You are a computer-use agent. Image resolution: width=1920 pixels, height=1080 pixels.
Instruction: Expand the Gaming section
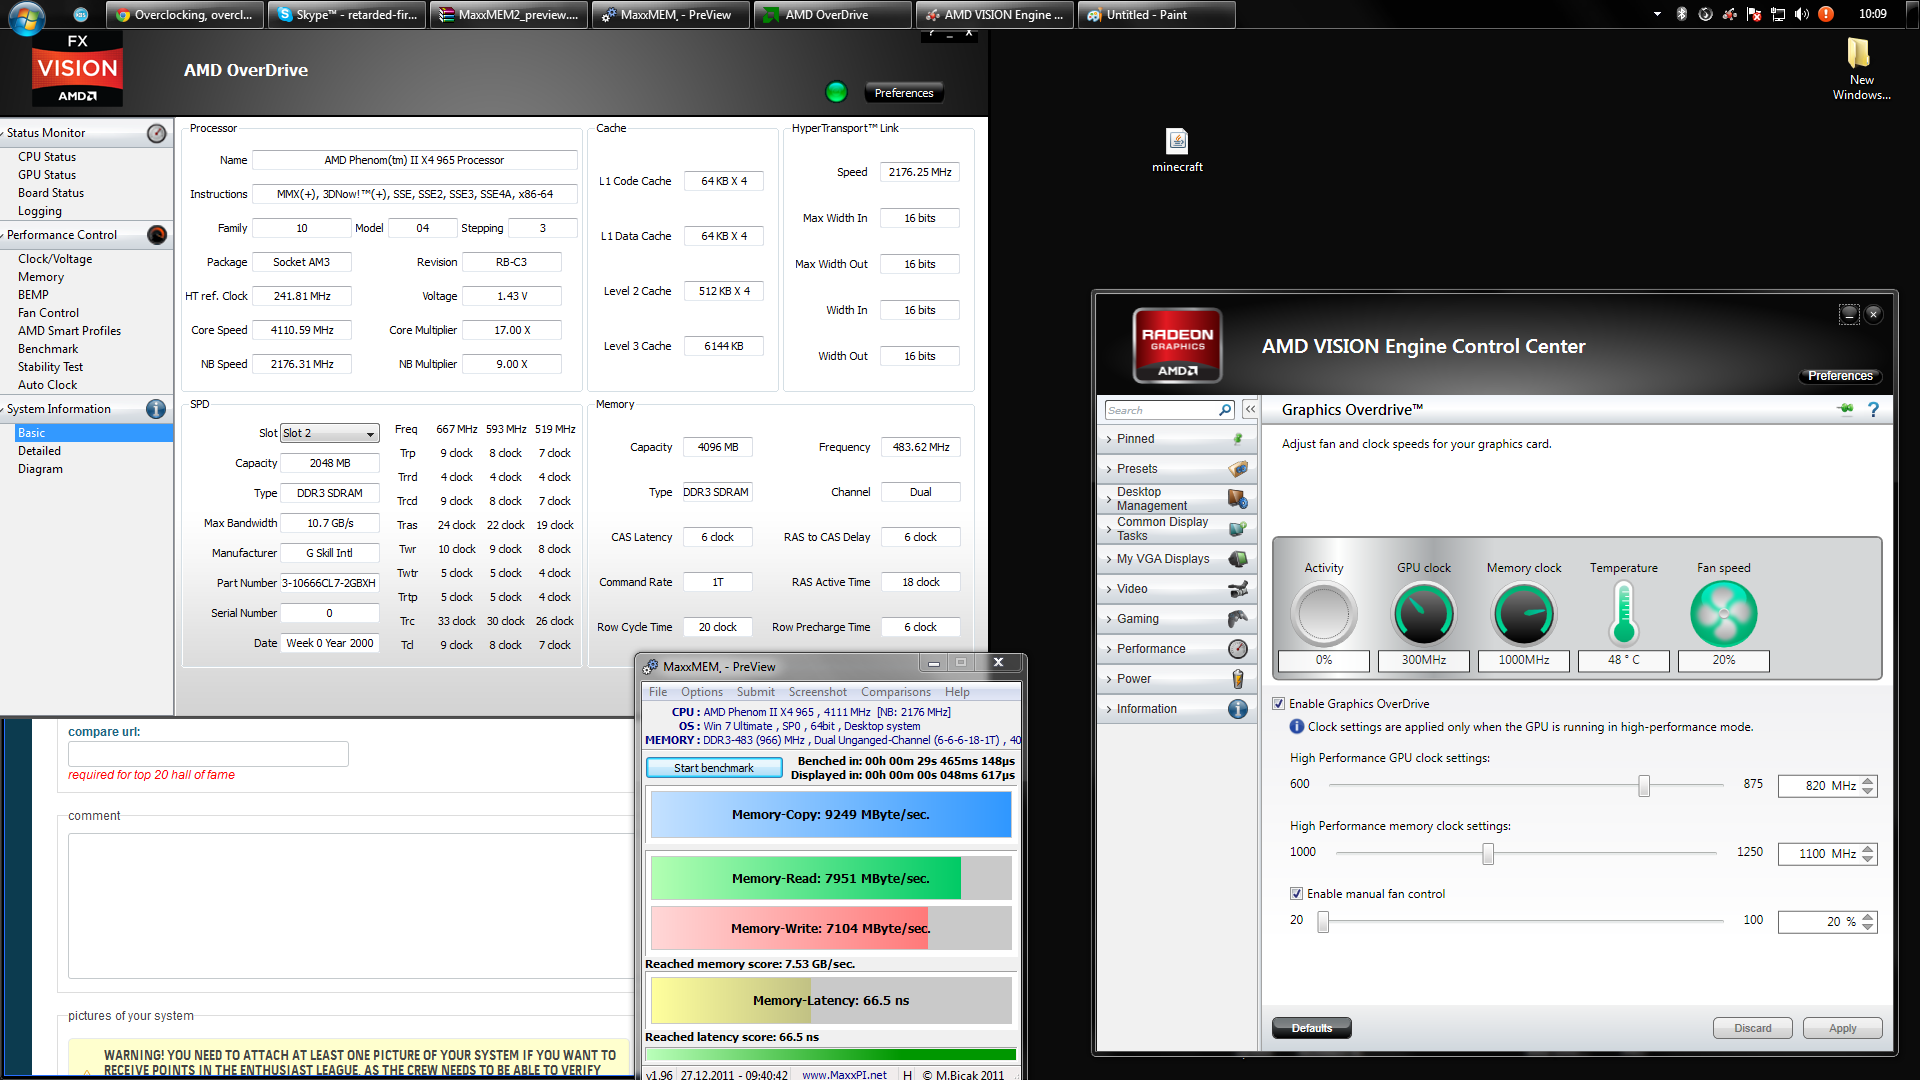point(1109,619)
